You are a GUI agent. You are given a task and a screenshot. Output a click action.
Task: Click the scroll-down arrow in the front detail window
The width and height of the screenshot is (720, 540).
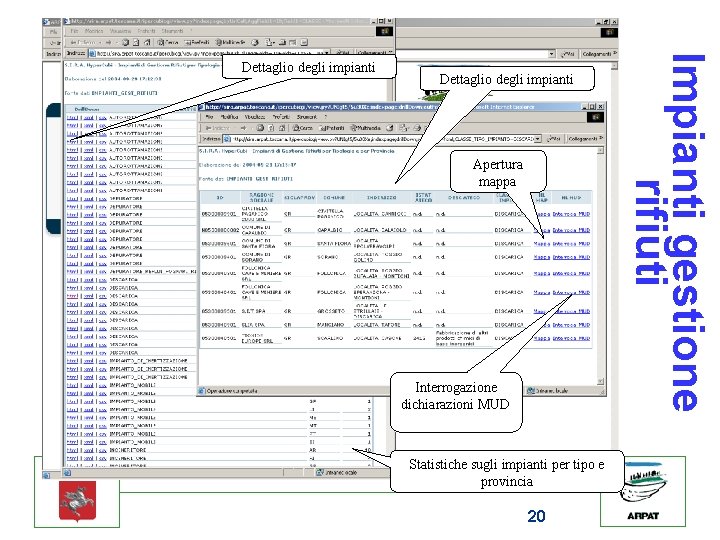coord(600,381)
